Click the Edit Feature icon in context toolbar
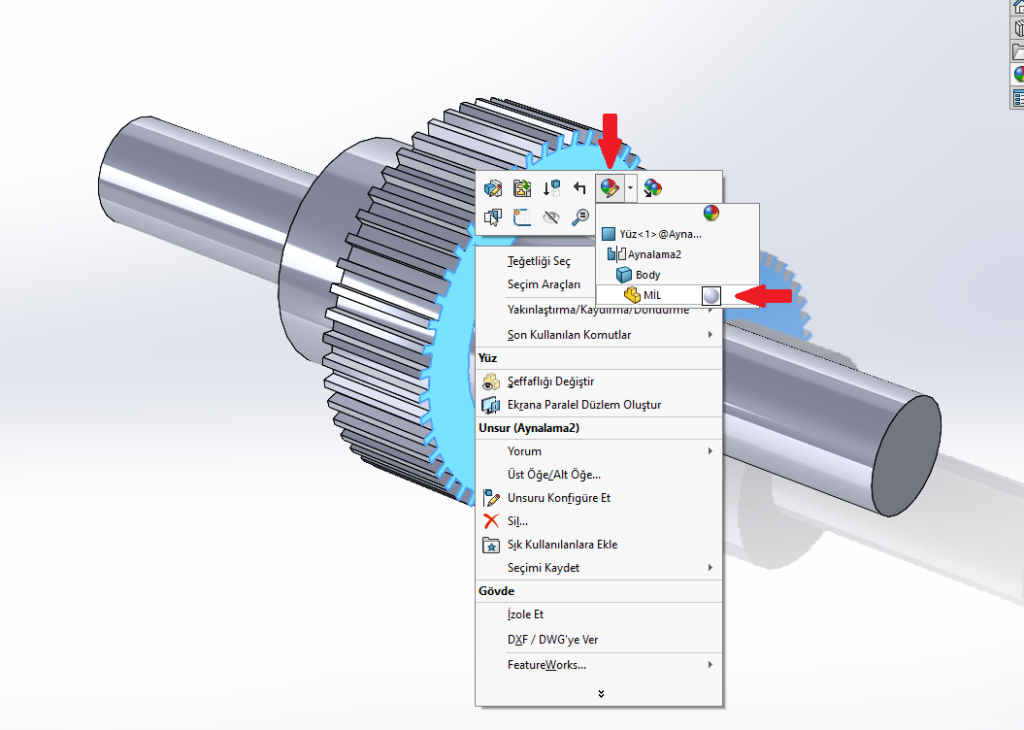This screenshot has width=1024, height=730. click(492, 187)
